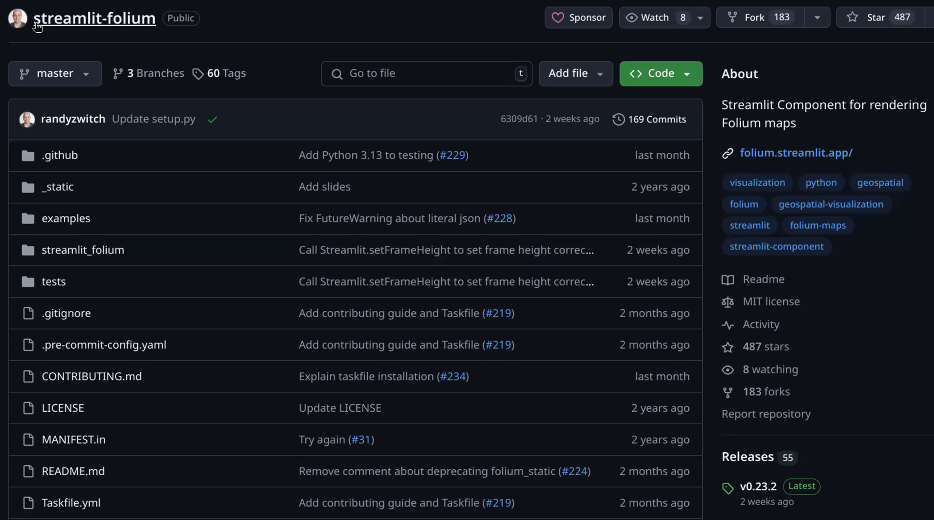The width and height of the screenshot is (934, 520).
Task: Open the README.md file
Action: tap(73, 471)
